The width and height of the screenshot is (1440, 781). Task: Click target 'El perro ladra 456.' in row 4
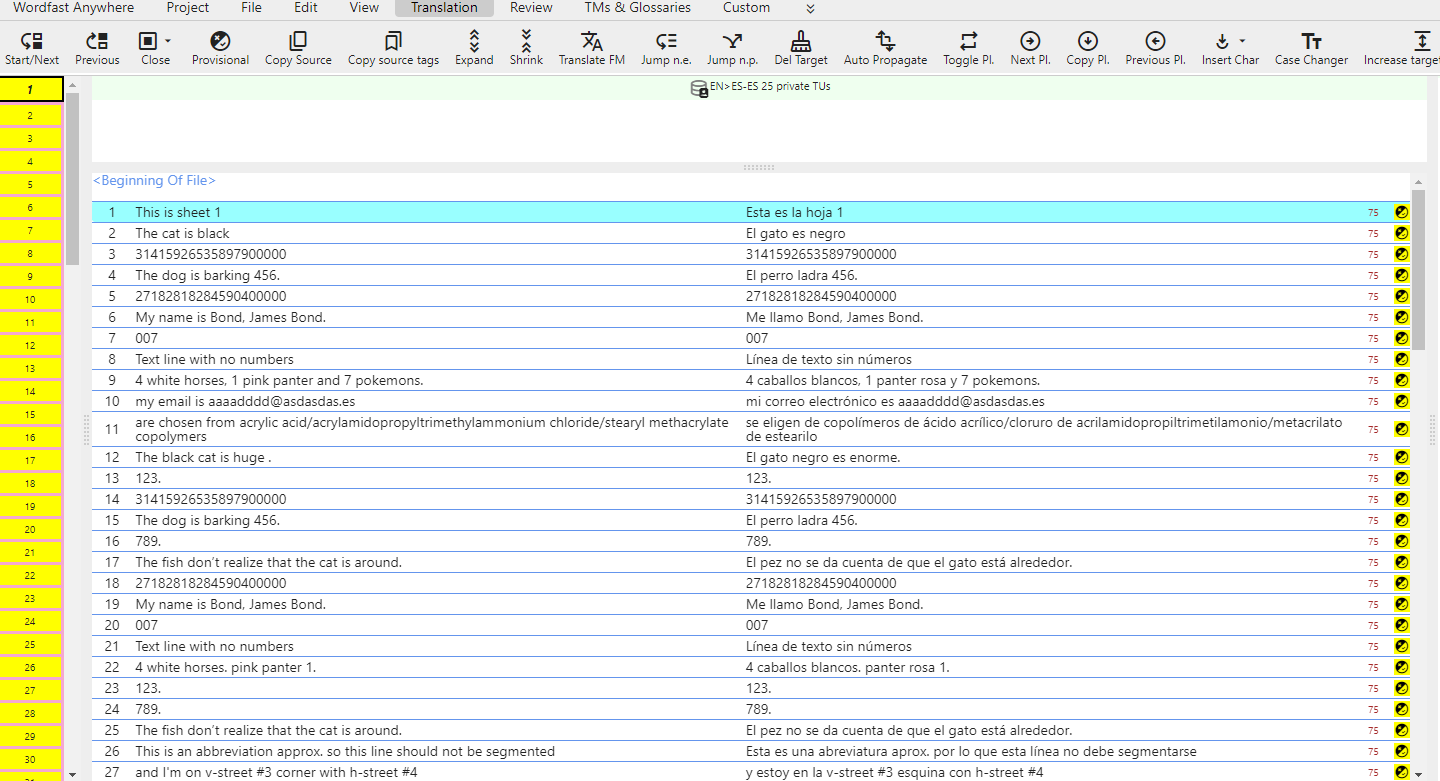pos(802,275)
